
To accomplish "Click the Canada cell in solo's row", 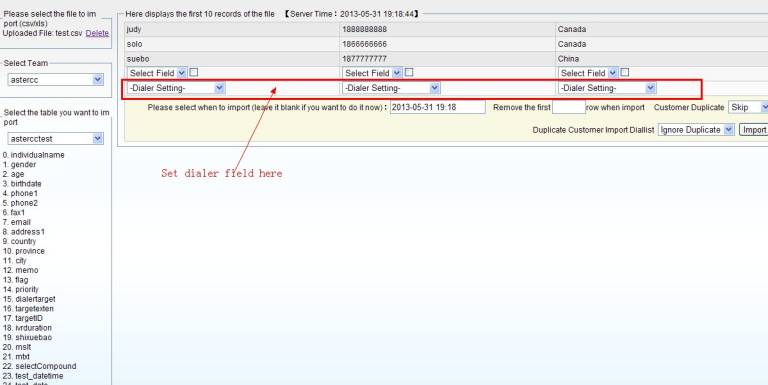I will pyautogui.click(x=662, y=44).
